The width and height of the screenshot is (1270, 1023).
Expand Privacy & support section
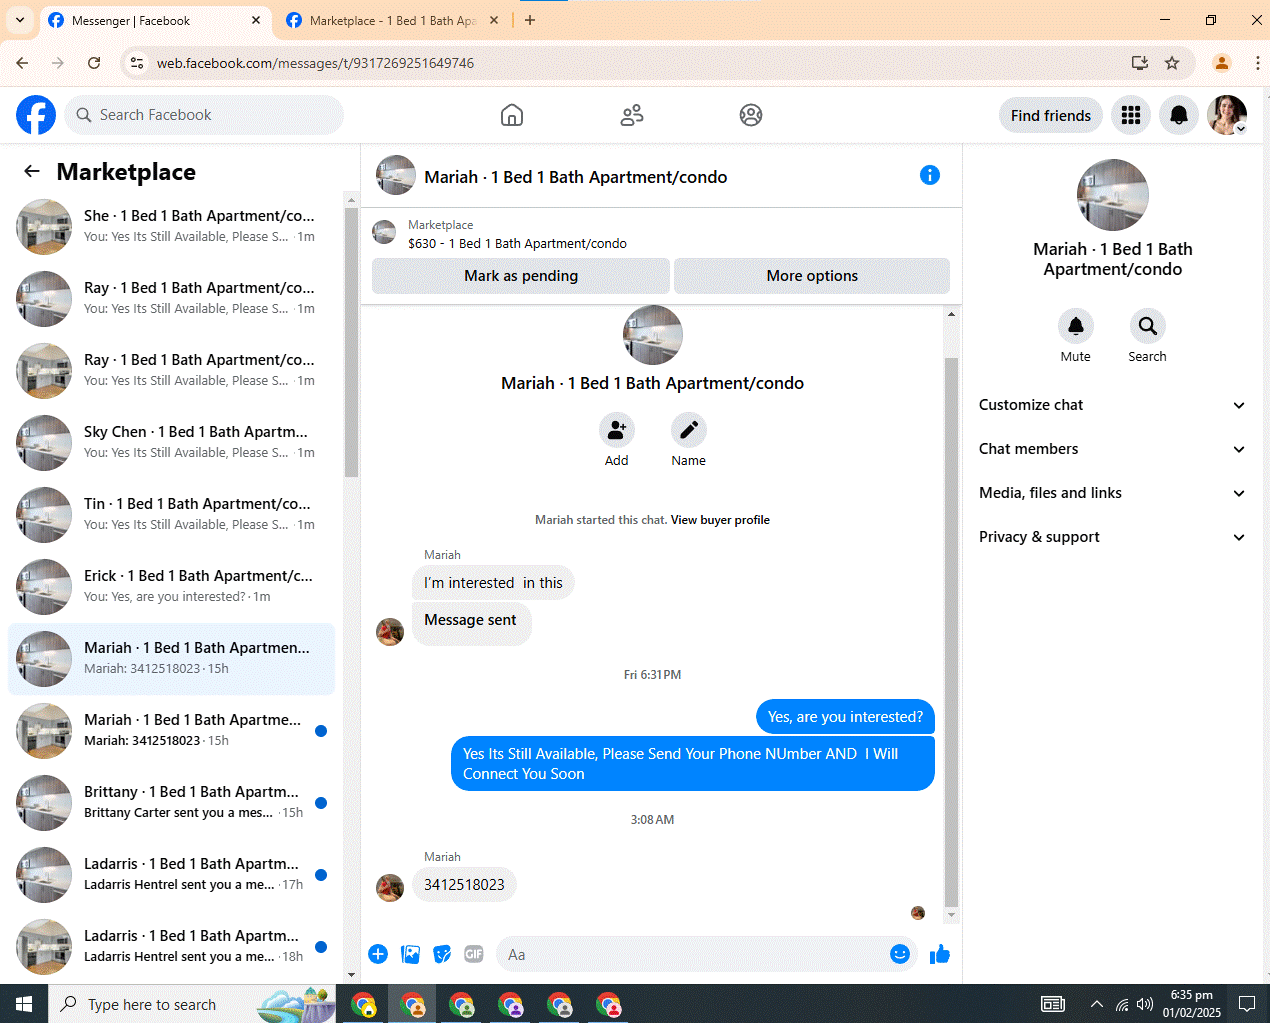(1112, 537)
